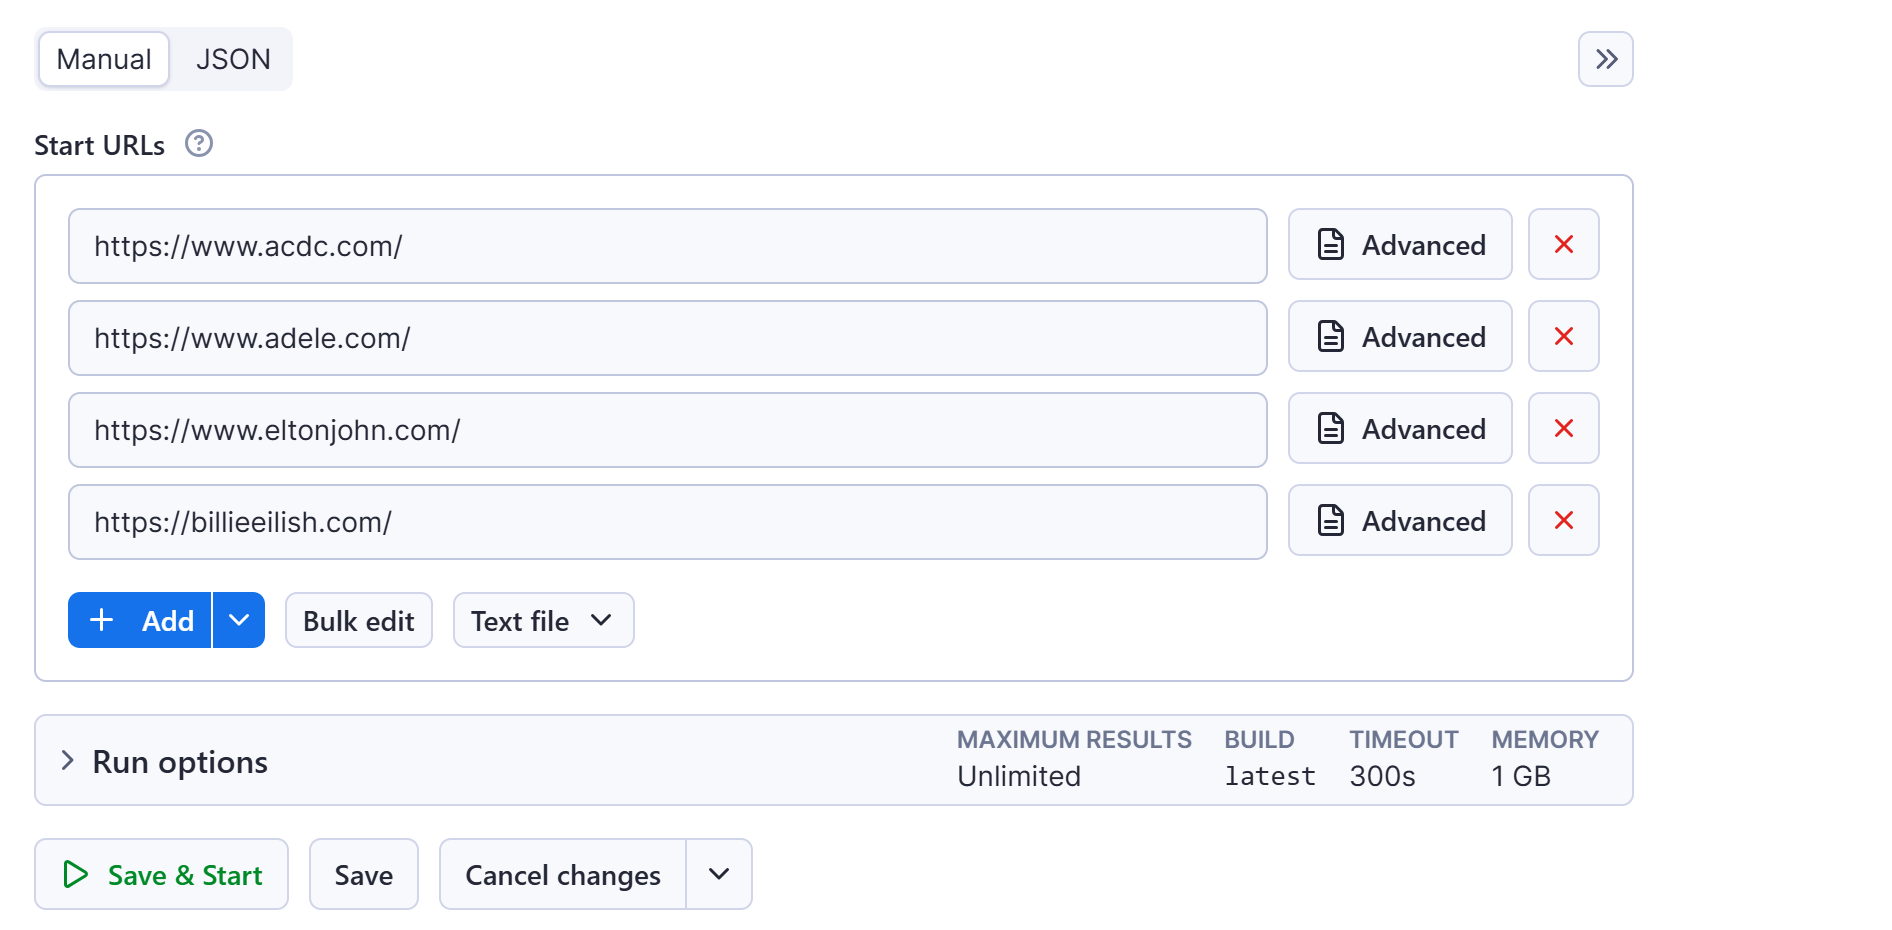Viewport: 1892px width, 930px height.
Task: Click the Save button
Action: coord(363,874)
